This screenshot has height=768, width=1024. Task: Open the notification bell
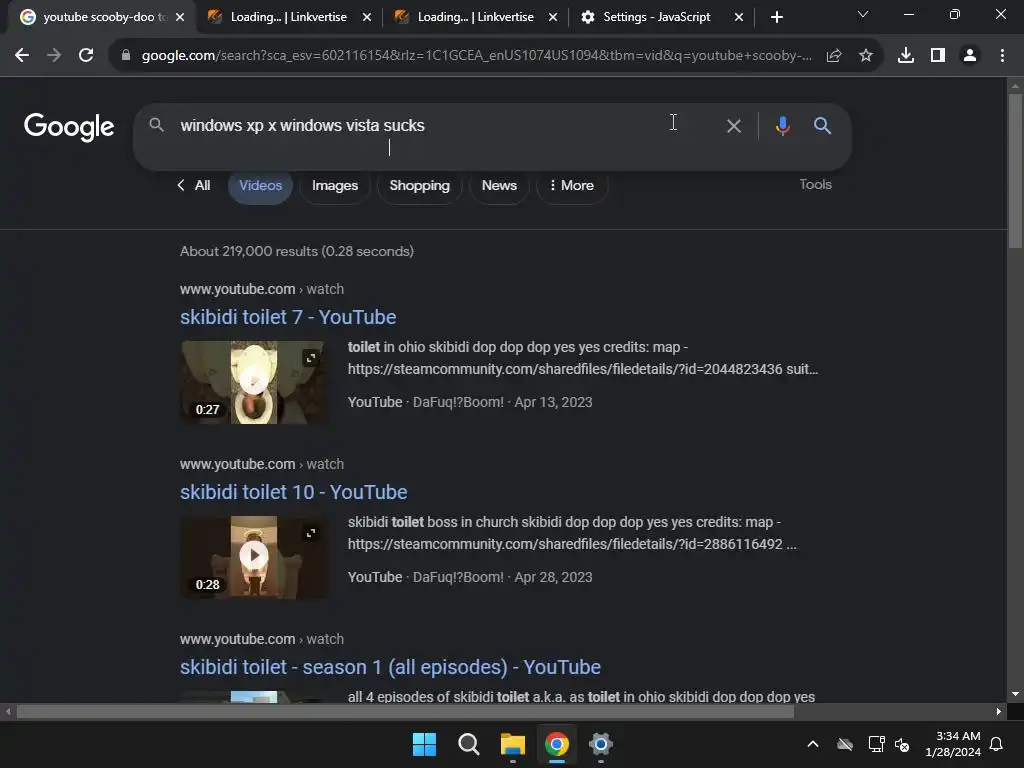click(997, 744)
